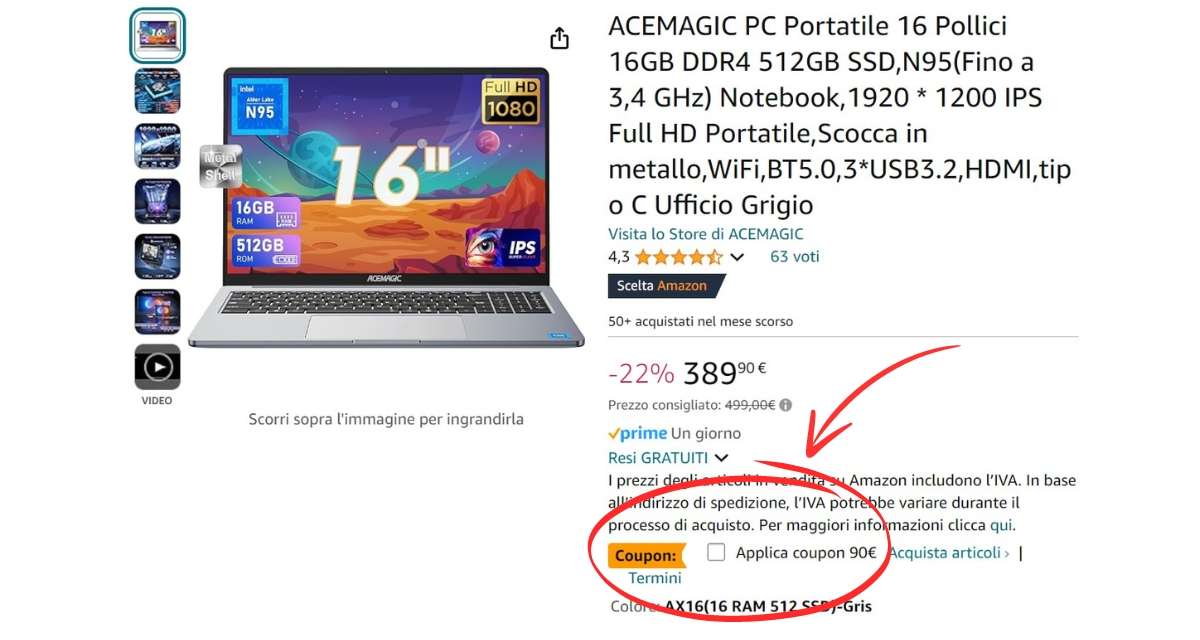Open Visita lo Store di ACEMAGIC link

click(706, 233)
